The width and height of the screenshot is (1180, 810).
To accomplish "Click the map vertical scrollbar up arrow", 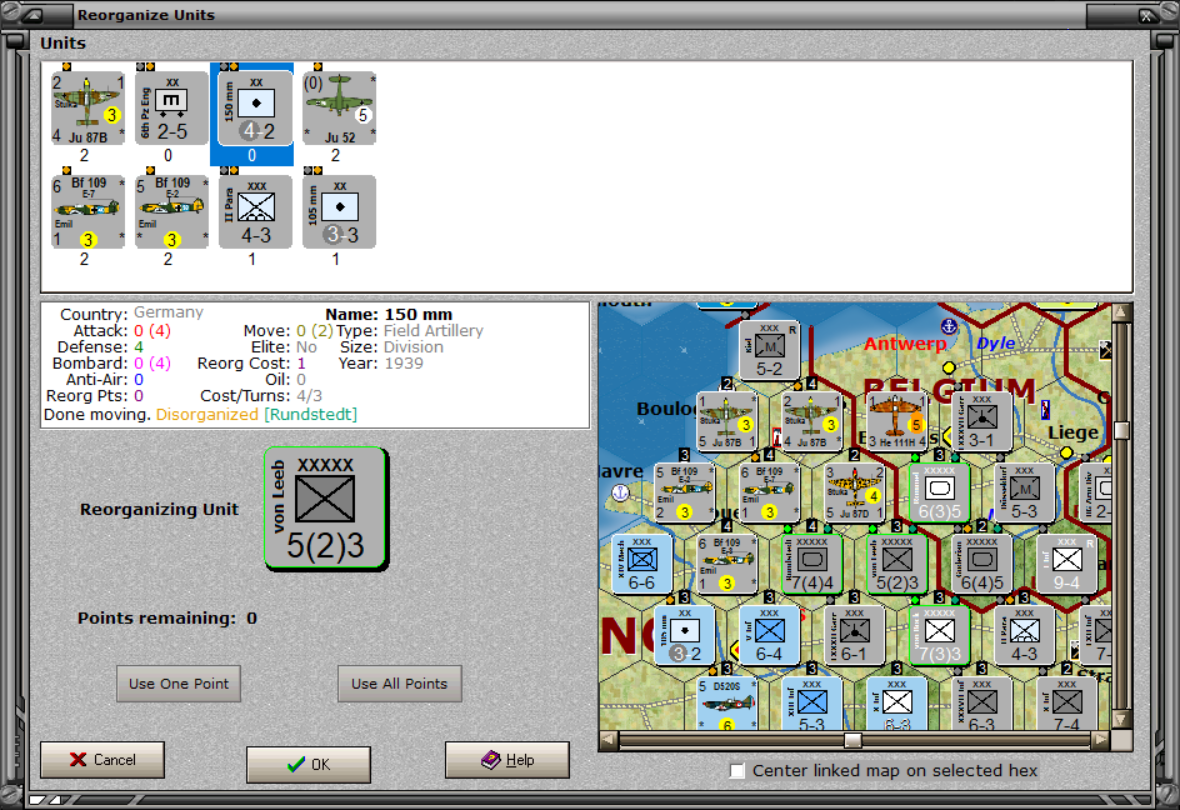I will pos(1121,312).
